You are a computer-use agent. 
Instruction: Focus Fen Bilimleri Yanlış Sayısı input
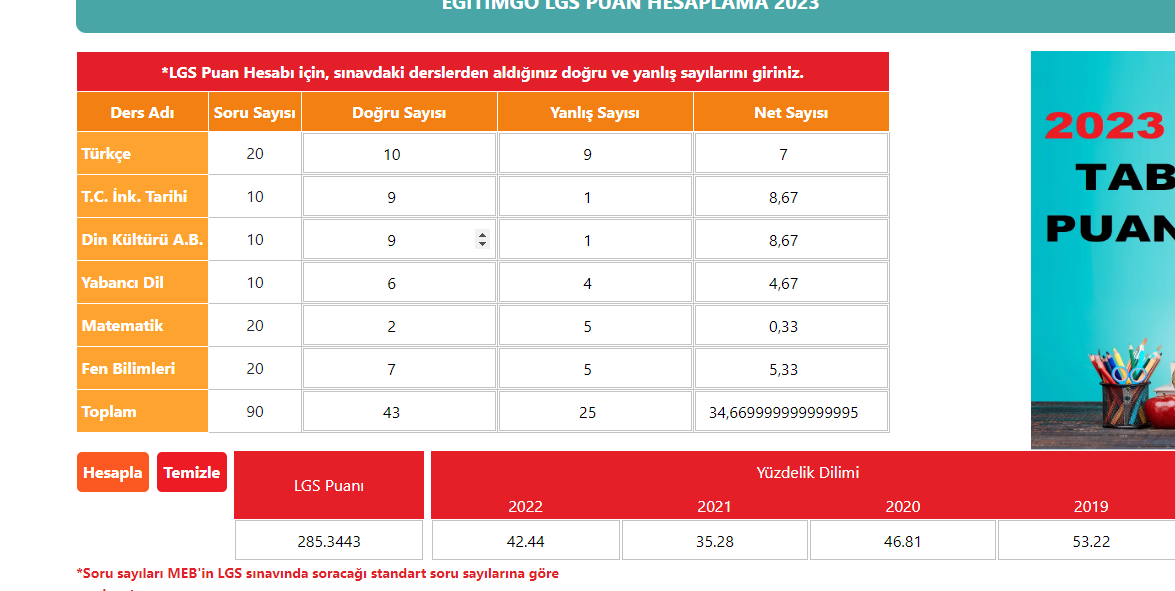point(595,369)
